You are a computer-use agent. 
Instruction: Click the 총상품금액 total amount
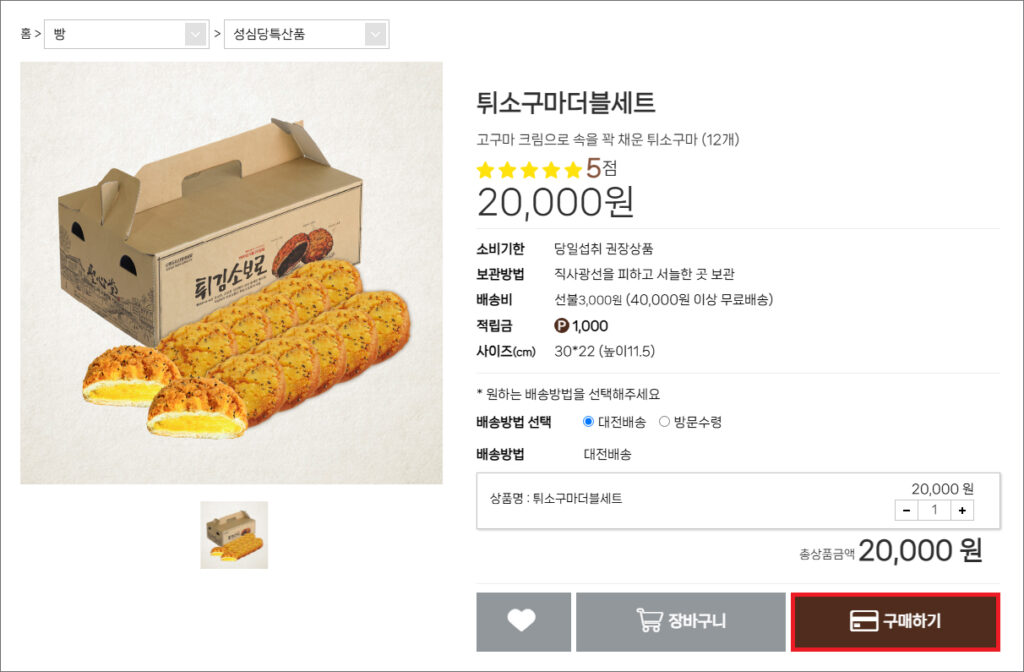919,550
